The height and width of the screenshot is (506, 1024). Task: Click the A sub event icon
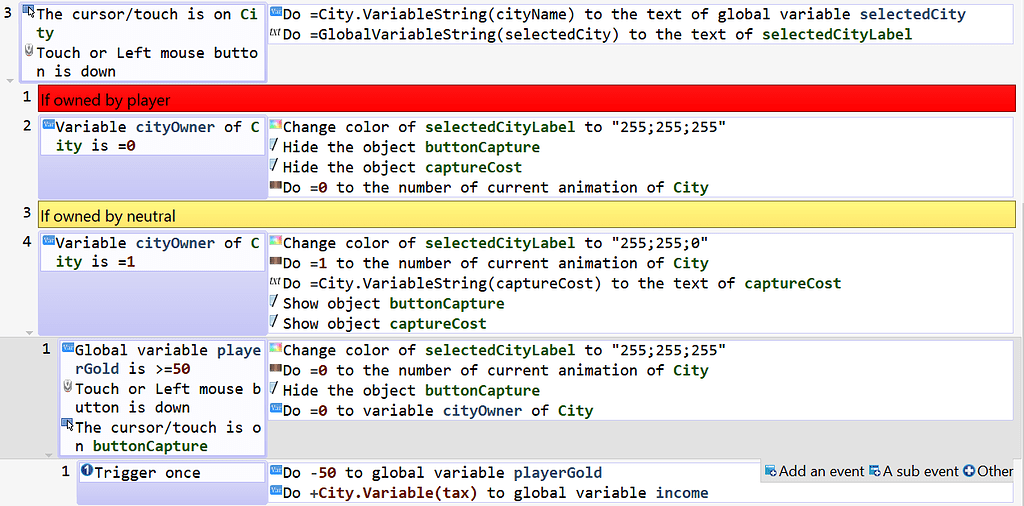875,471
